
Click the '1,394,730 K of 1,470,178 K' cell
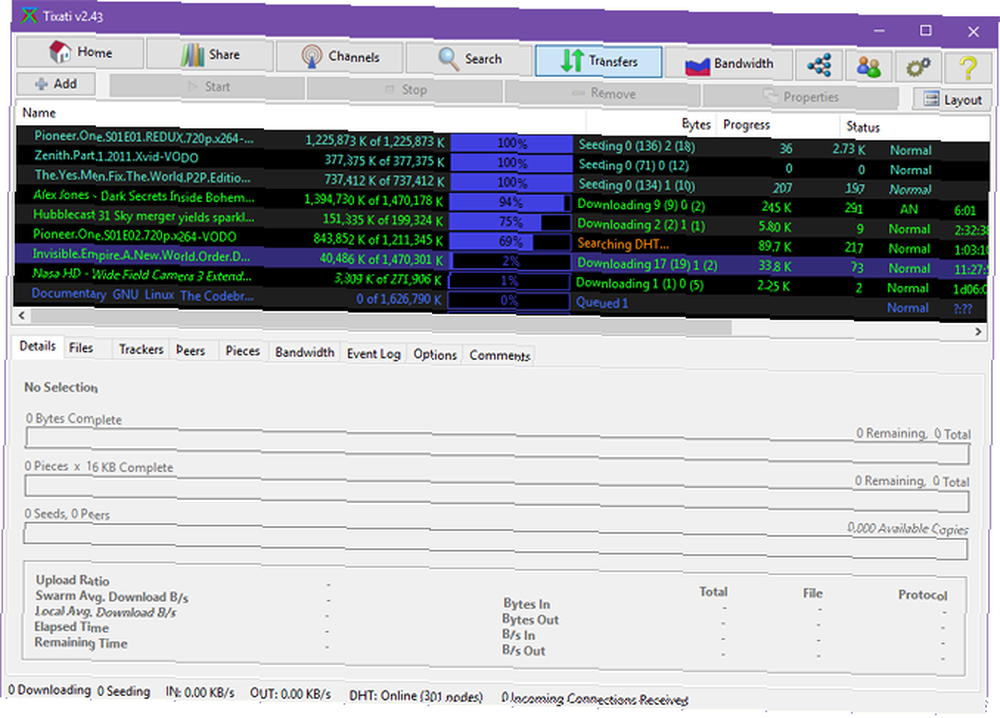pyautogui.click(x=373, y=200)
